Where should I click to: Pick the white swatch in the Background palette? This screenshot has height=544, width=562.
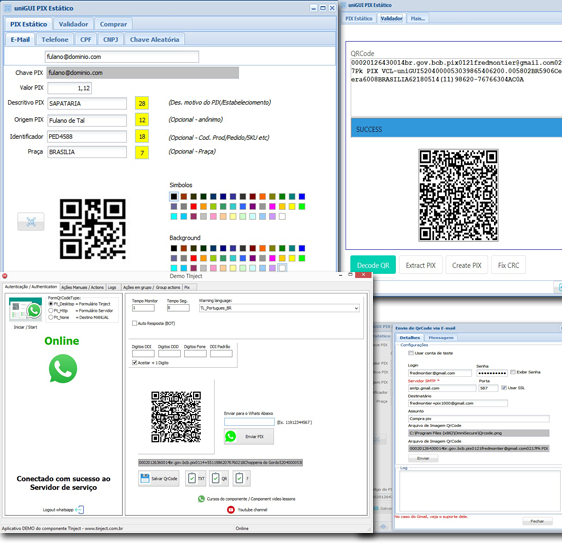coord(282,268)
